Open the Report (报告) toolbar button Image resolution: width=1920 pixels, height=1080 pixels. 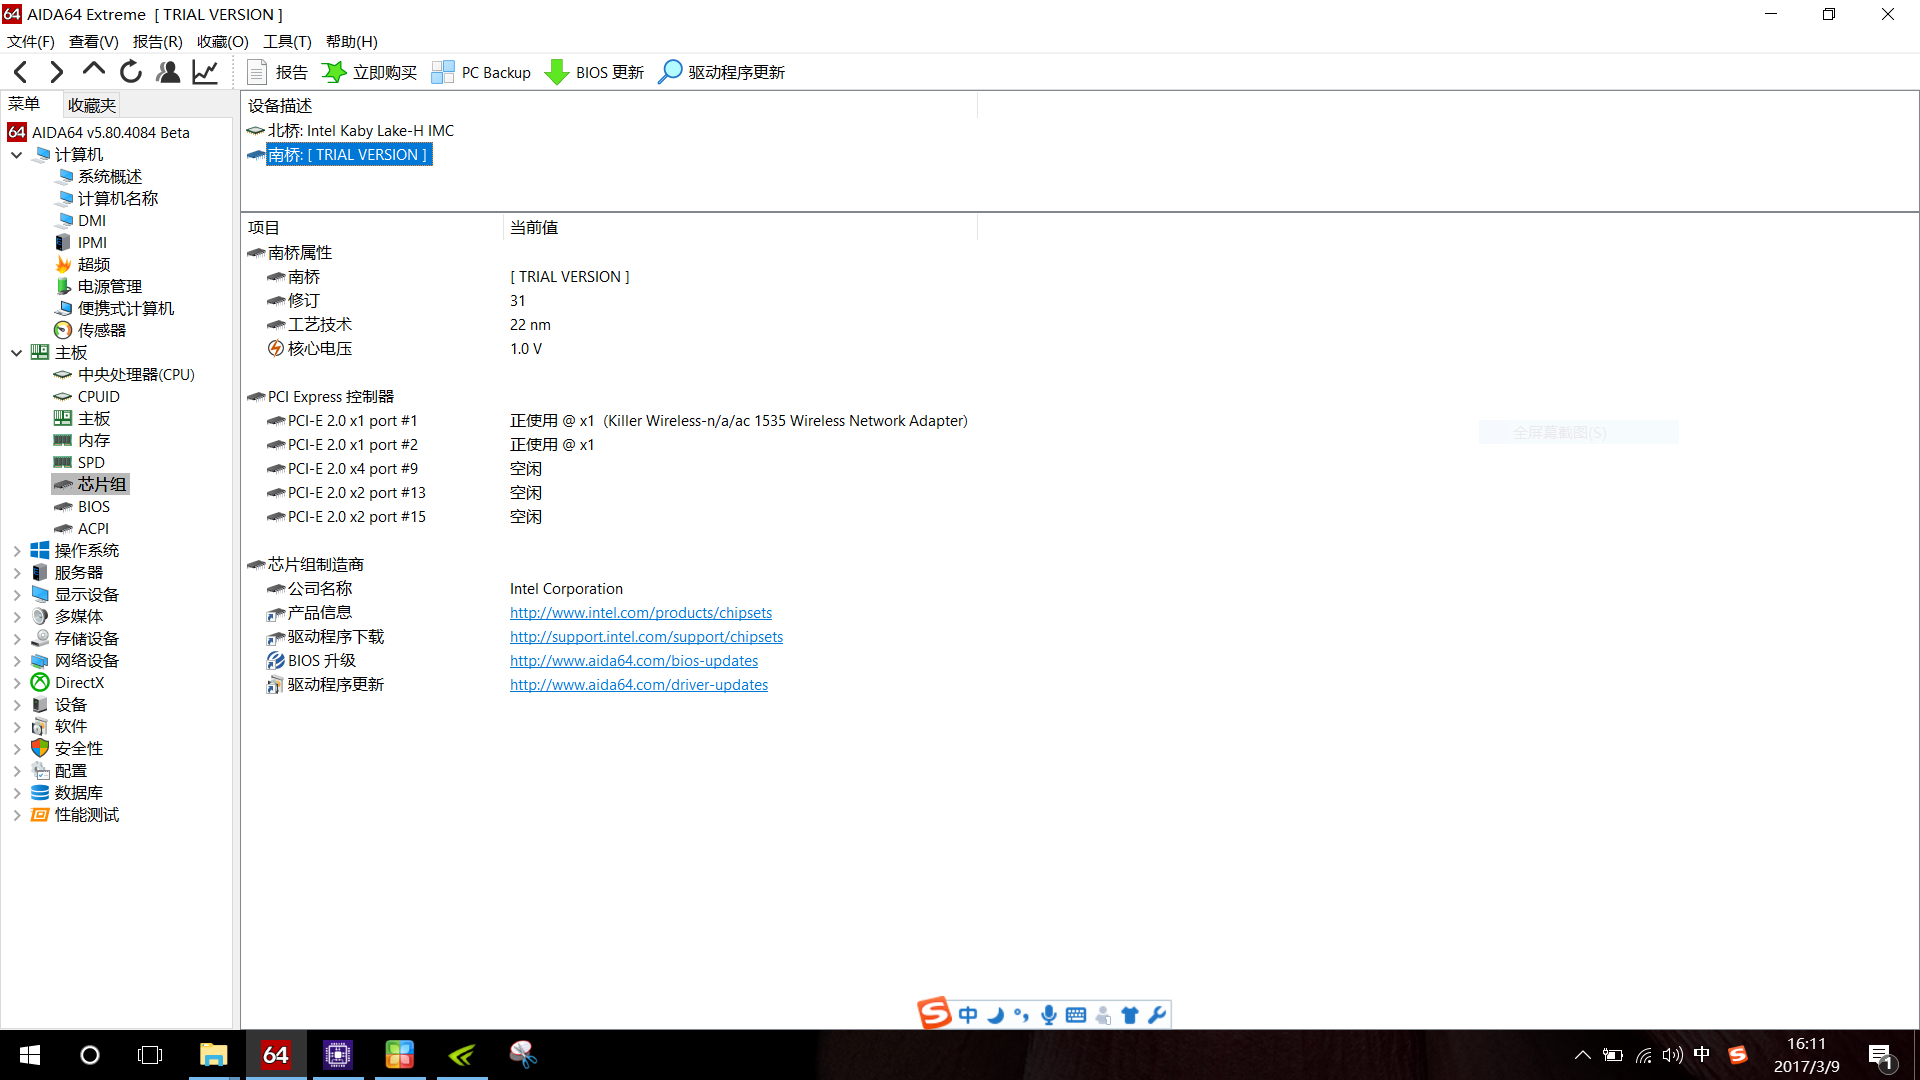[x=278, y=72]
